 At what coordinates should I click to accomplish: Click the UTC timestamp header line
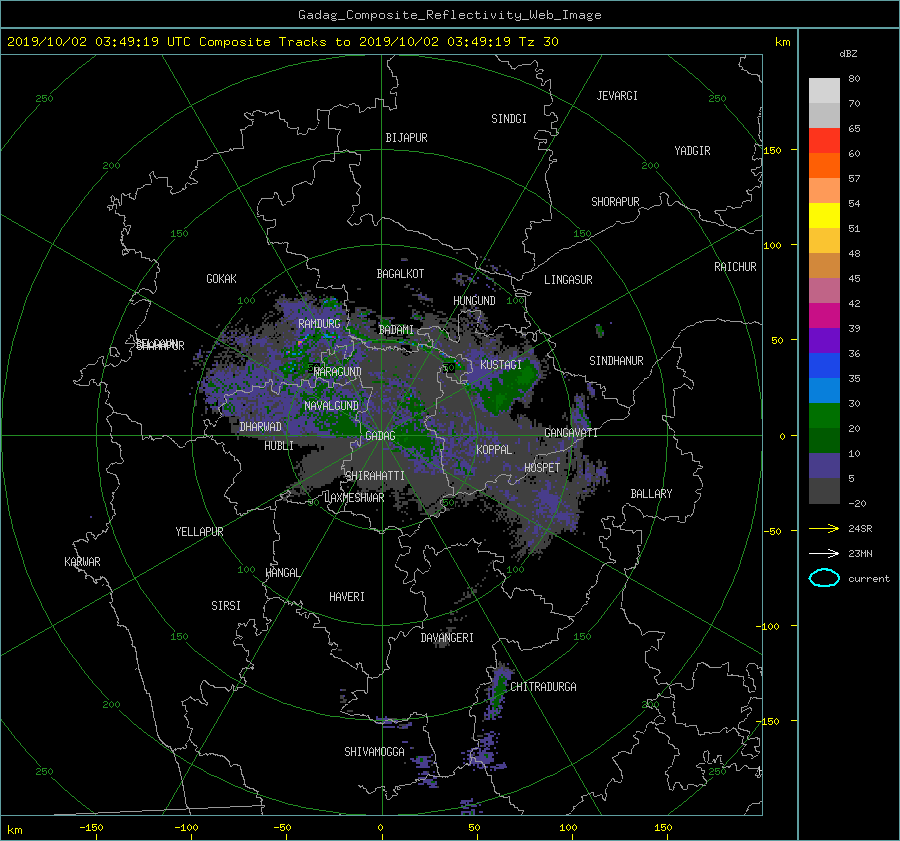(282, 42)
